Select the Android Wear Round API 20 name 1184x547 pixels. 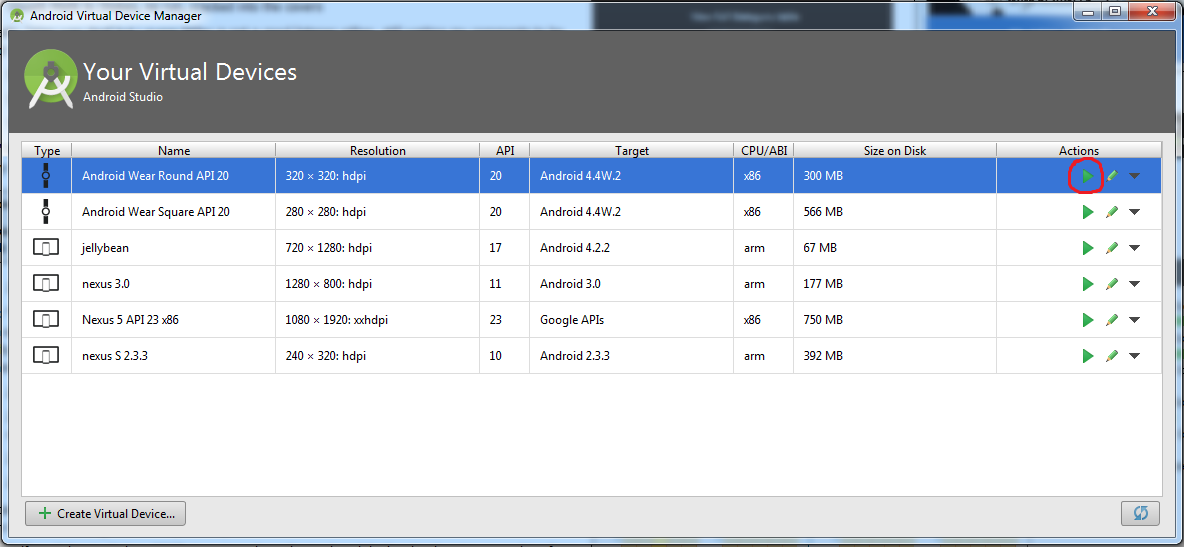tap(155, 176)
